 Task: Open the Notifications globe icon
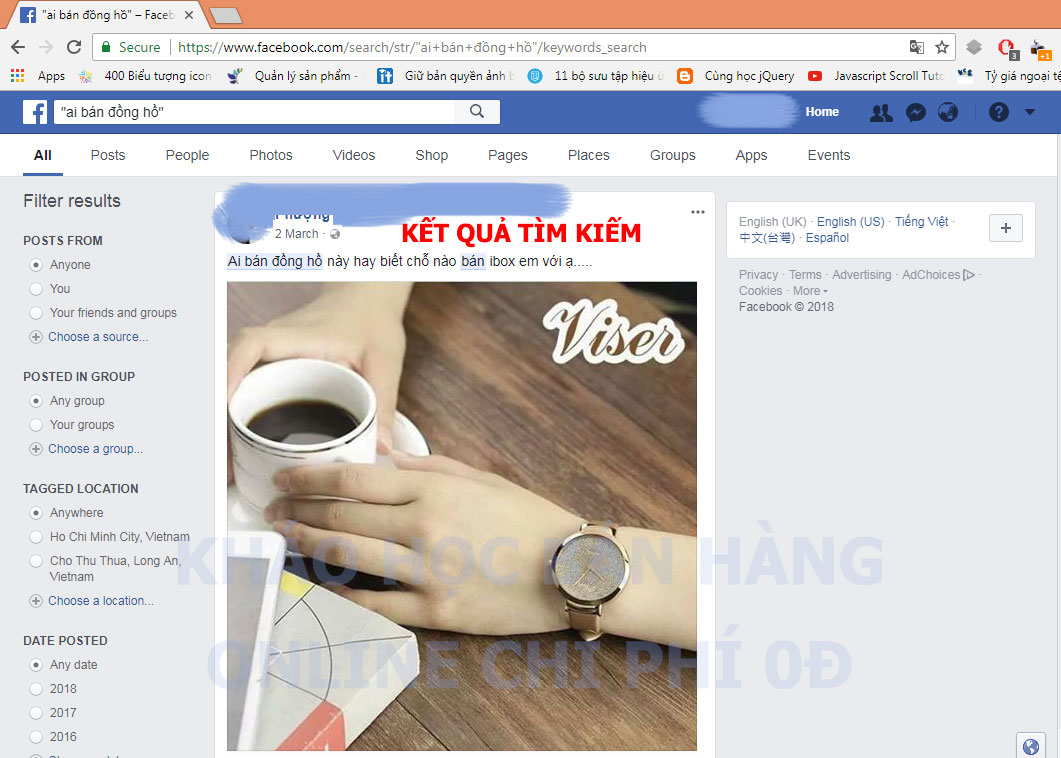[947, 112]
